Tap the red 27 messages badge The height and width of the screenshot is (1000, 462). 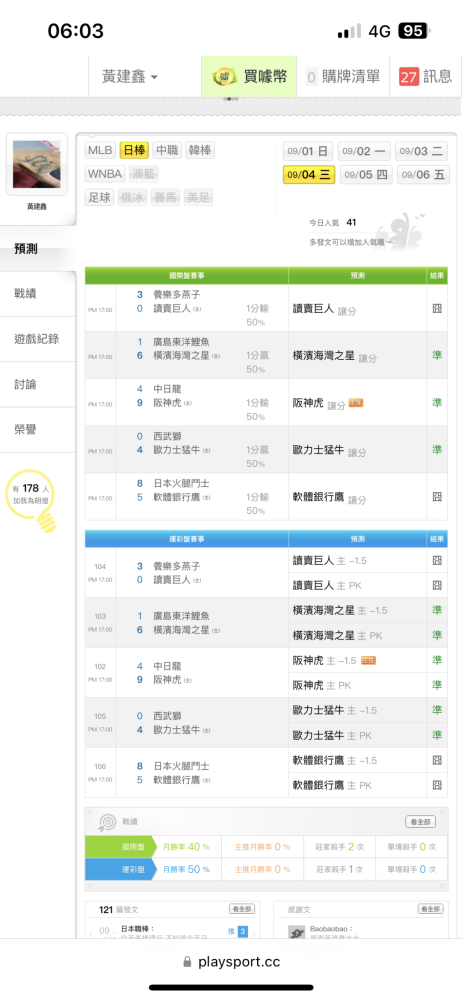point(409,77)
